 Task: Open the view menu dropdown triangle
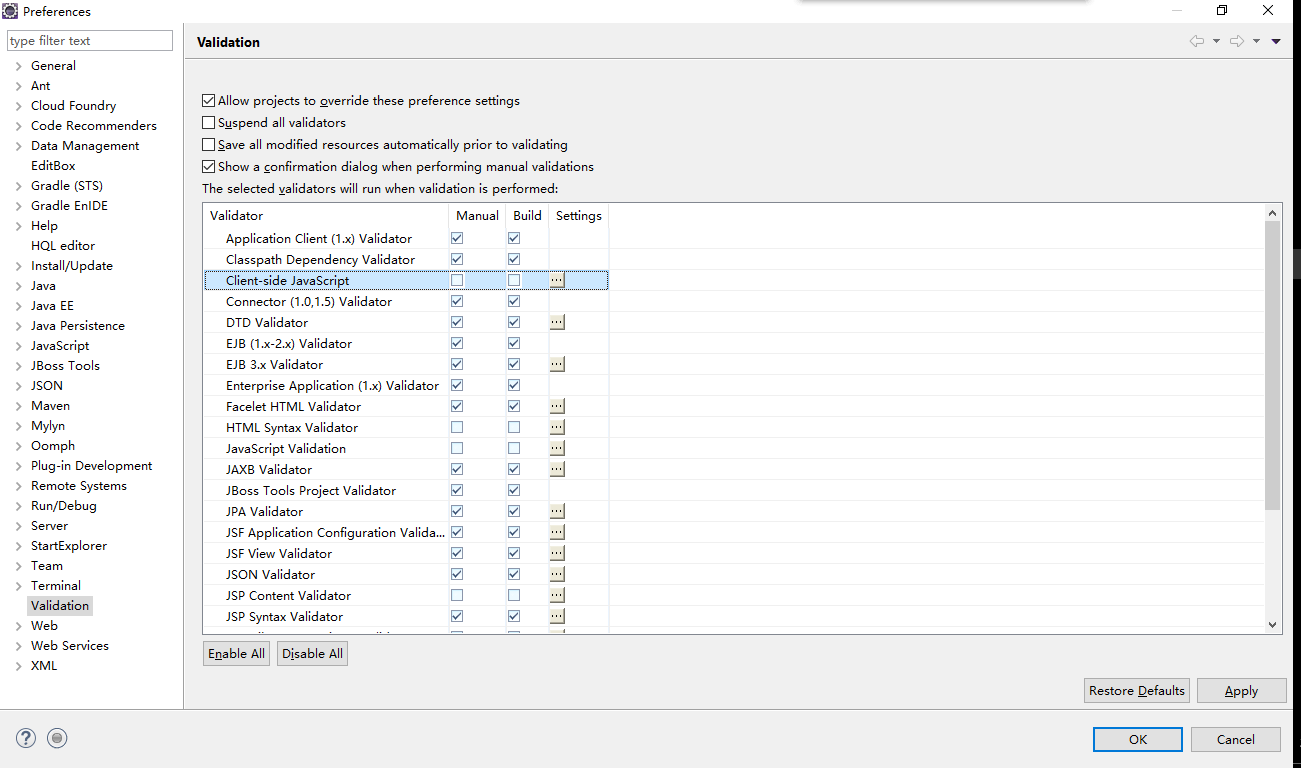[1276, 41]
